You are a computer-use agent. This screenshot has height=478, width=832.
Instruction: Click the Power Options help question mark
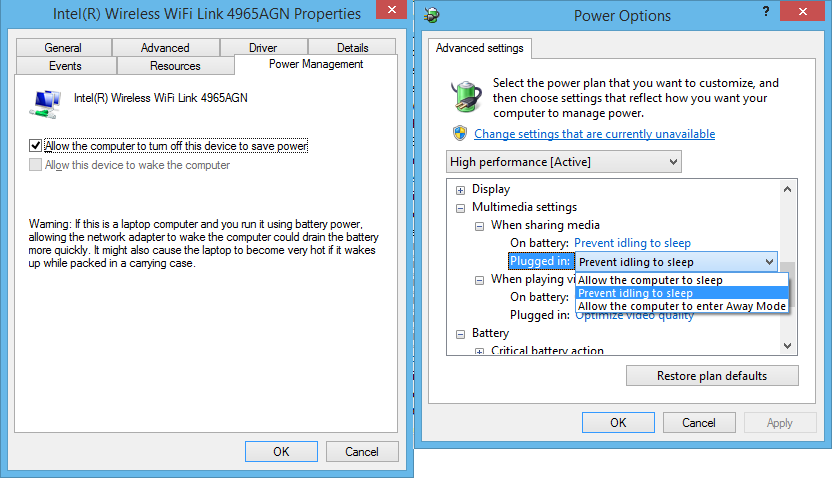766,11
